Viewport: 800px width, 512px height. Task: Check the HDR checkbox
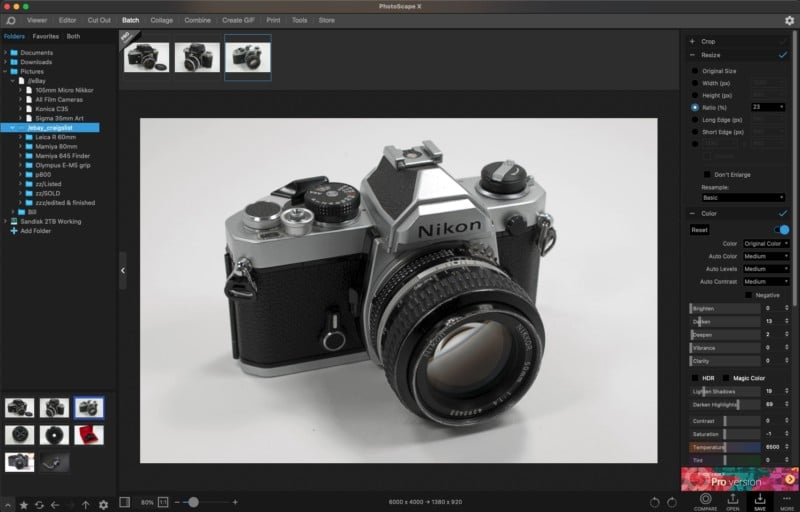(696, 378)
